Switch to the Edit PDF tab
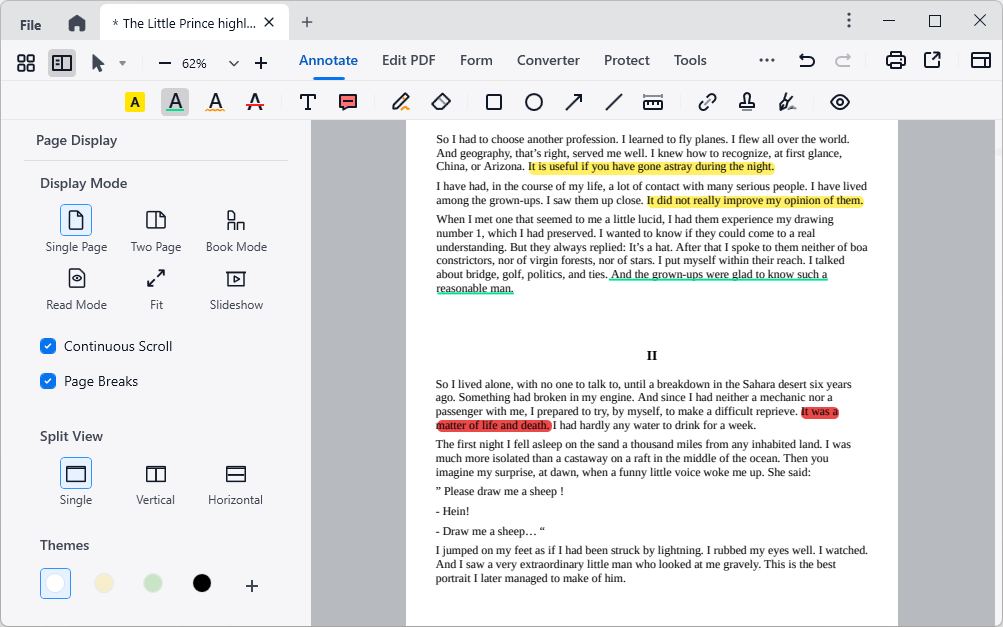 click(408, 60)
